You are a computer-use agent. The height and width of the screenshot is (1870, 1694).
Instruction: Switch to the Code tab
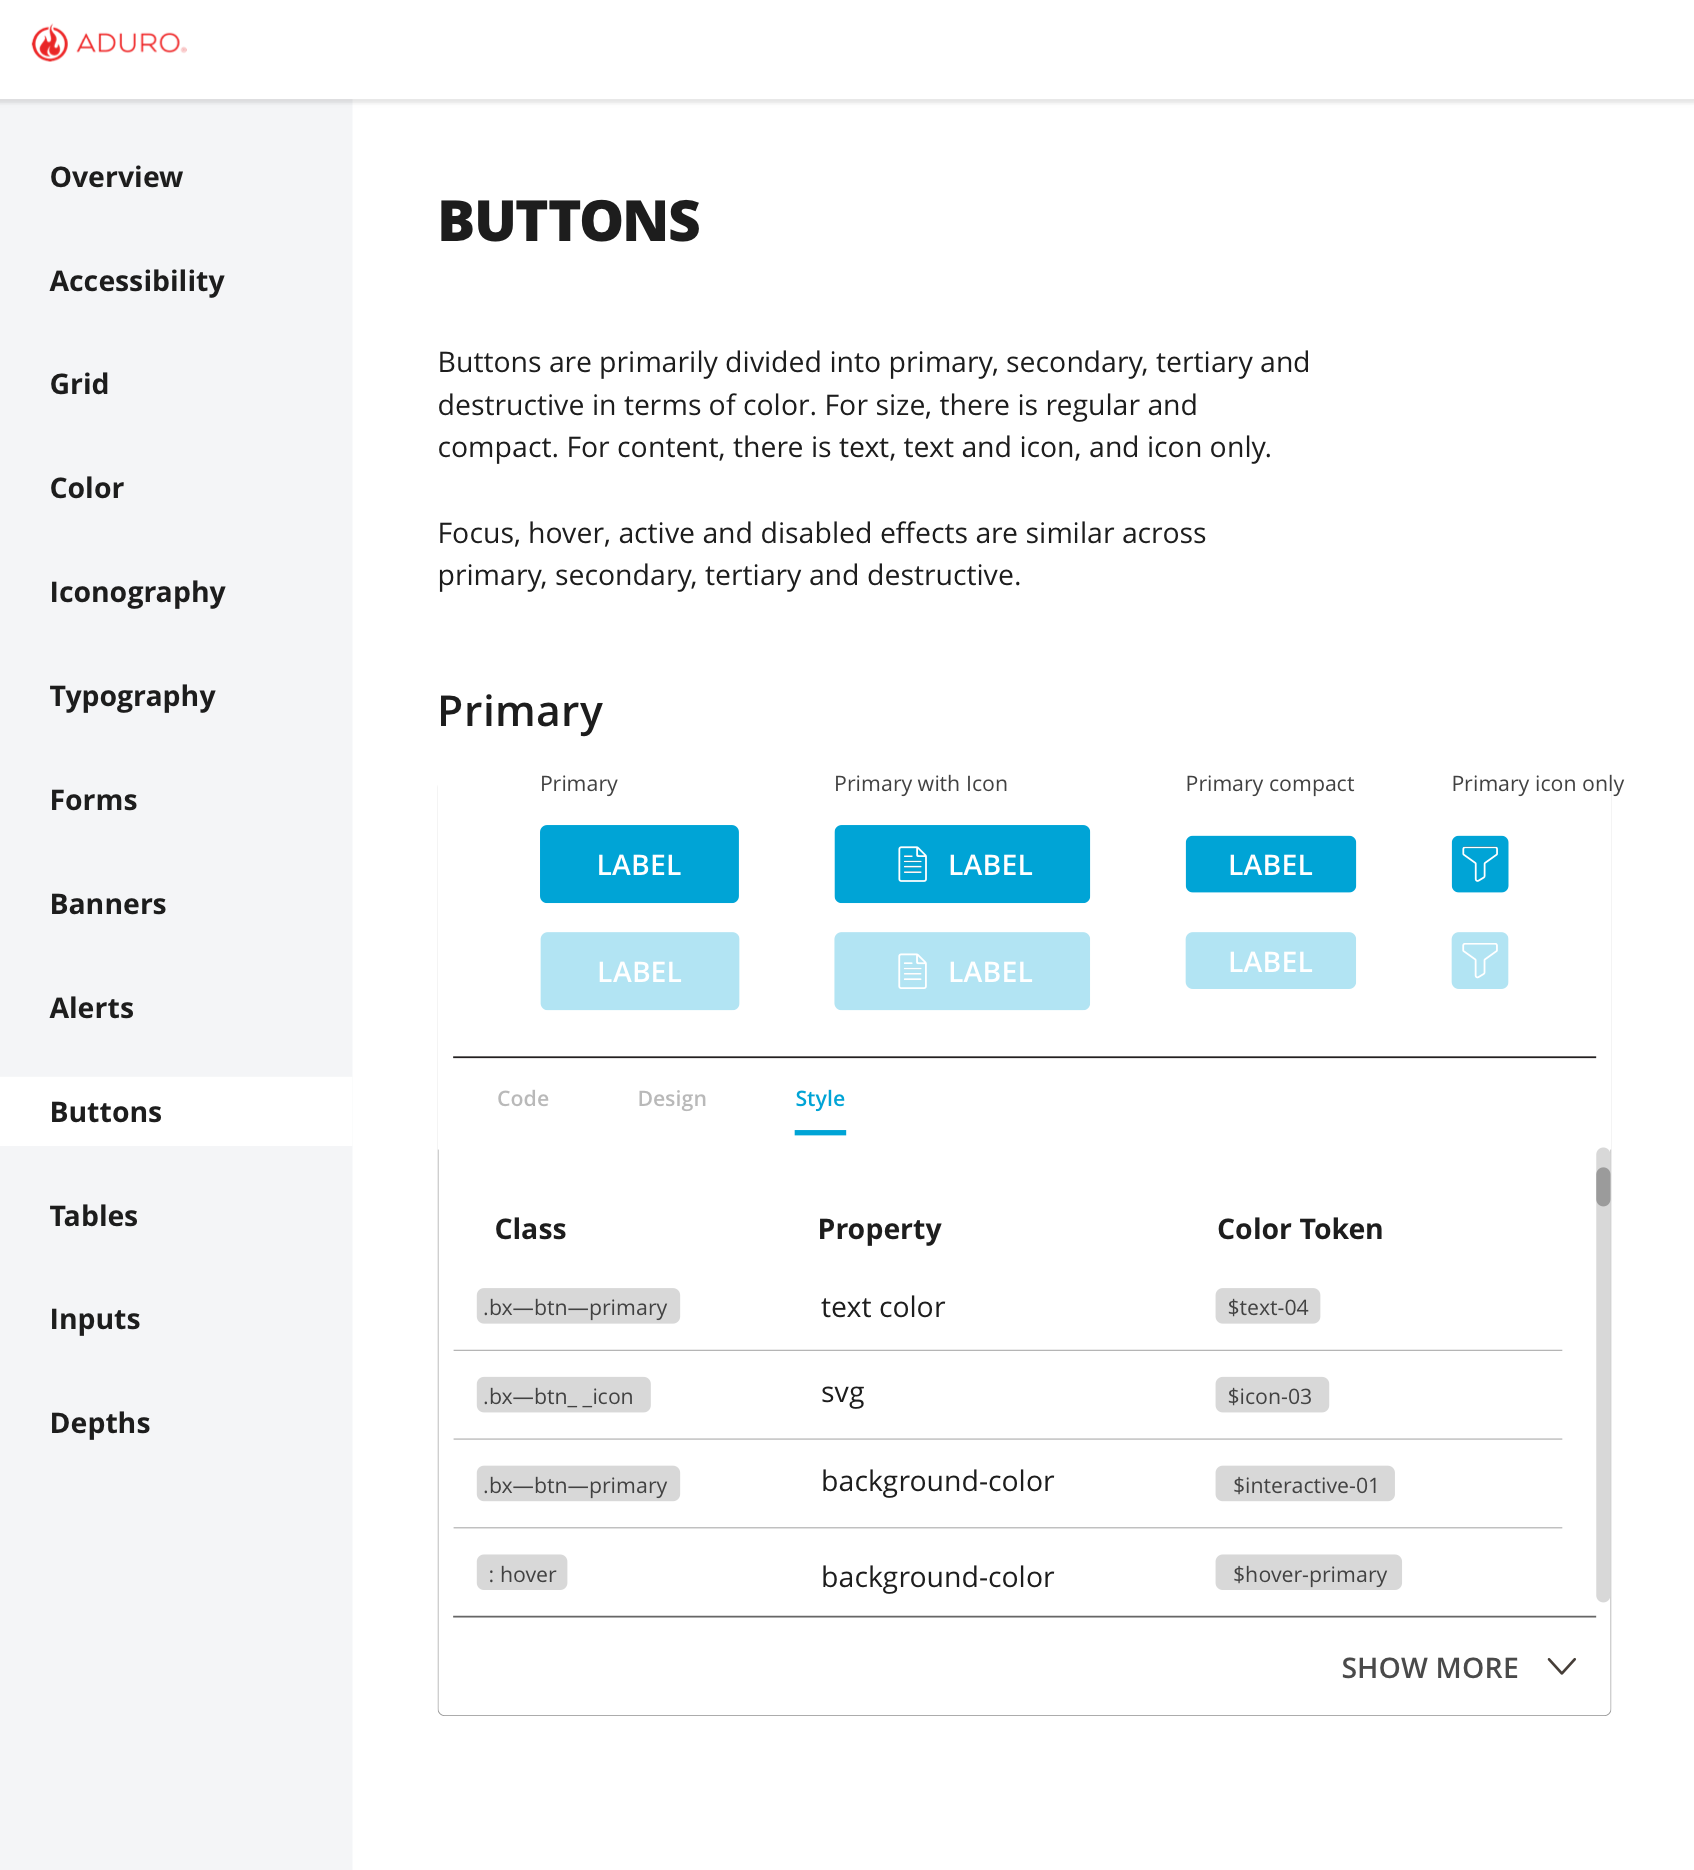pos(523,1098)
